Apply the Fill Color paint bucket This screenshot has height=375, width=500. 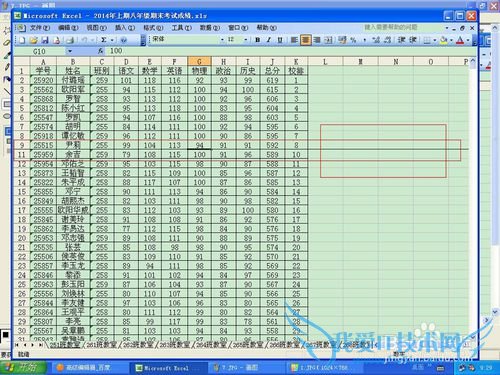click(x=444, y=40)
